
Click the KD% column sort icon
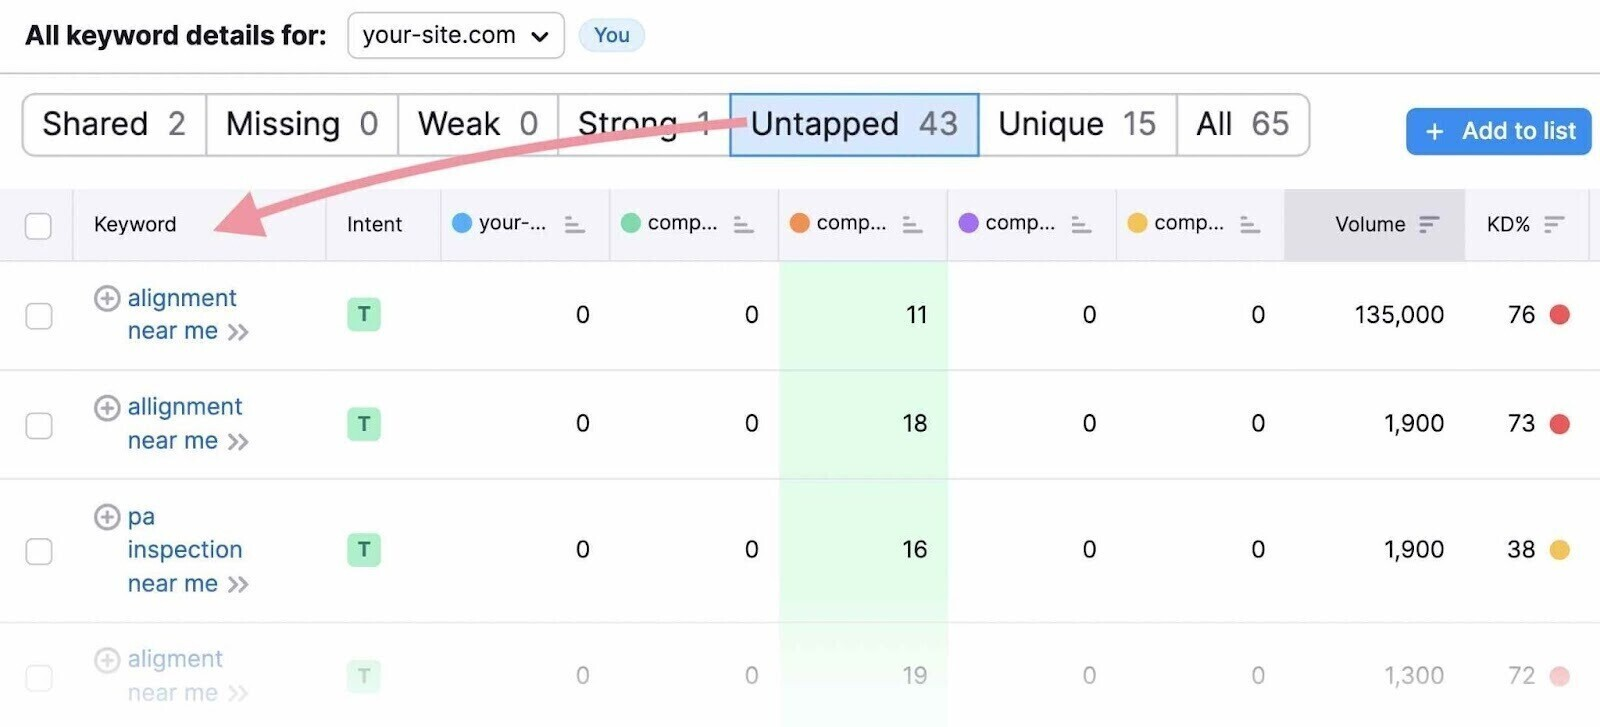1553,224
